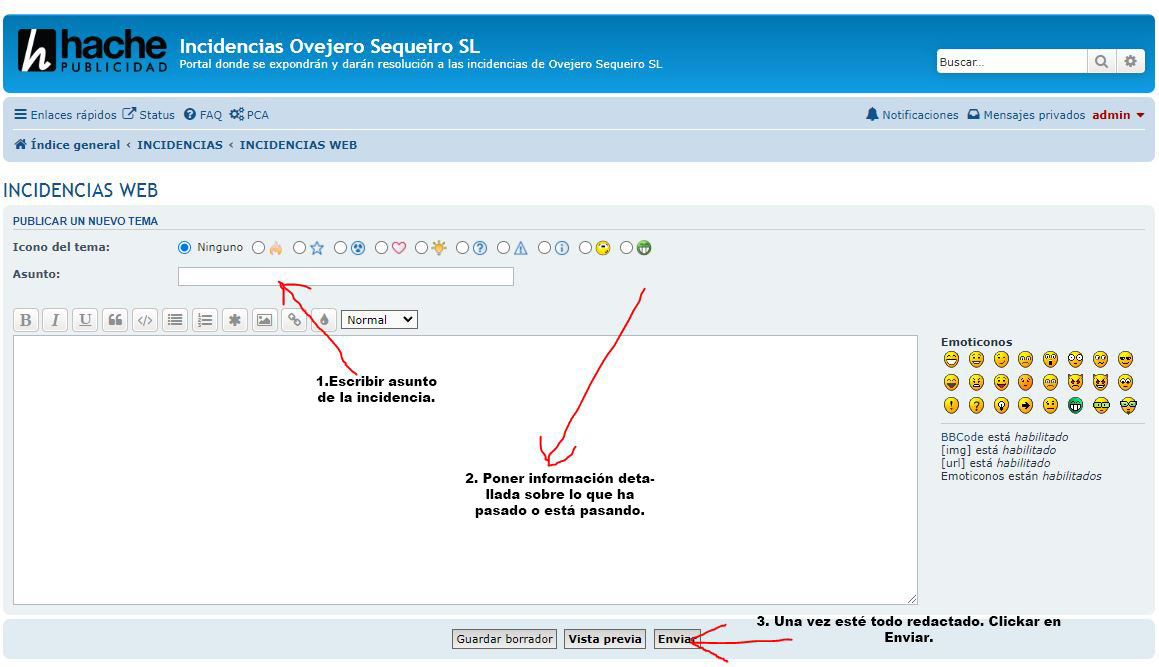The image size is (1159, 667).
Task: Click the Buscar search field
Action: pos(1011,62)
